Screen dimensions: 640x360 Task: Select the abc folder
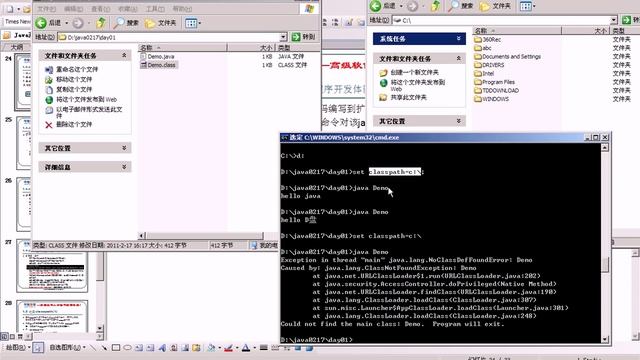pyautogui.click(x=483, y=48)
